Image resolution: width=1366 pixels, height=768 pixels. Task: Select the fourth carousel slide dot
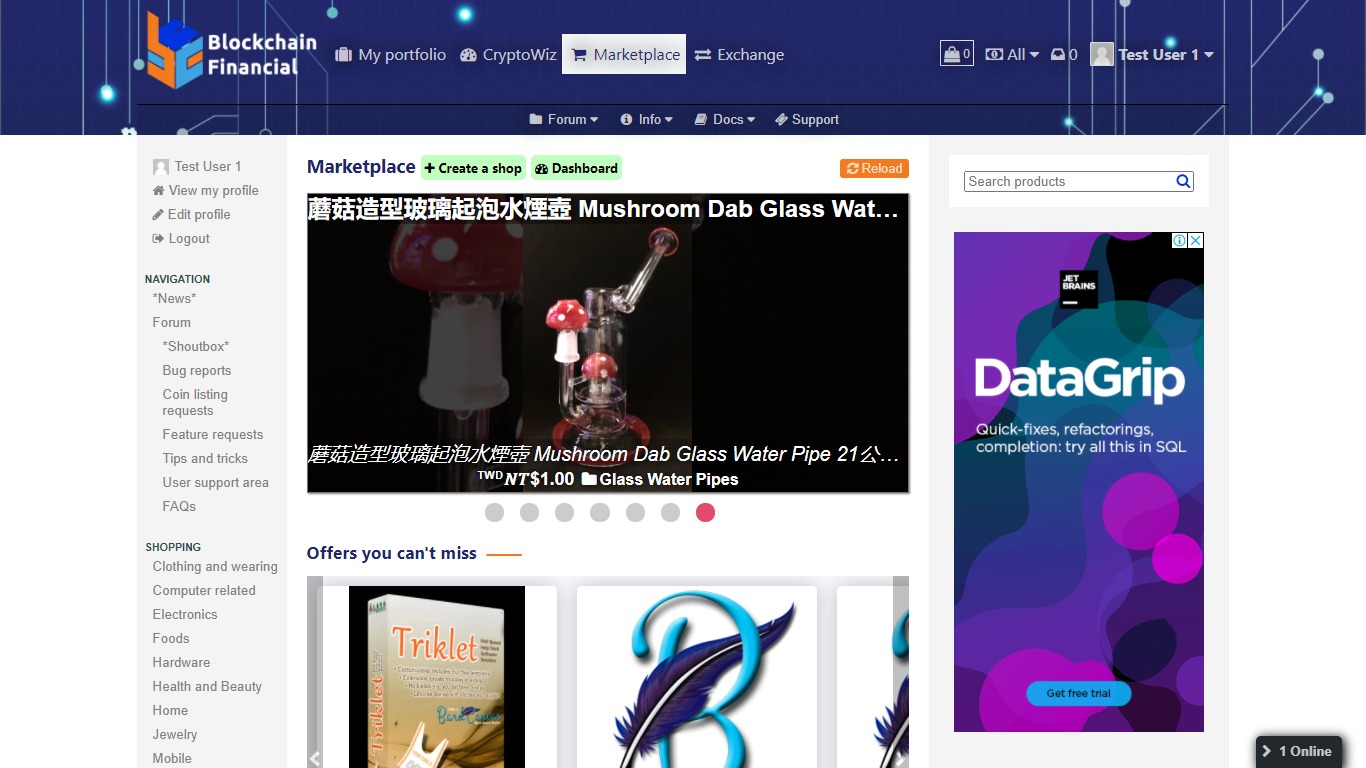click(x=600, y=513)
